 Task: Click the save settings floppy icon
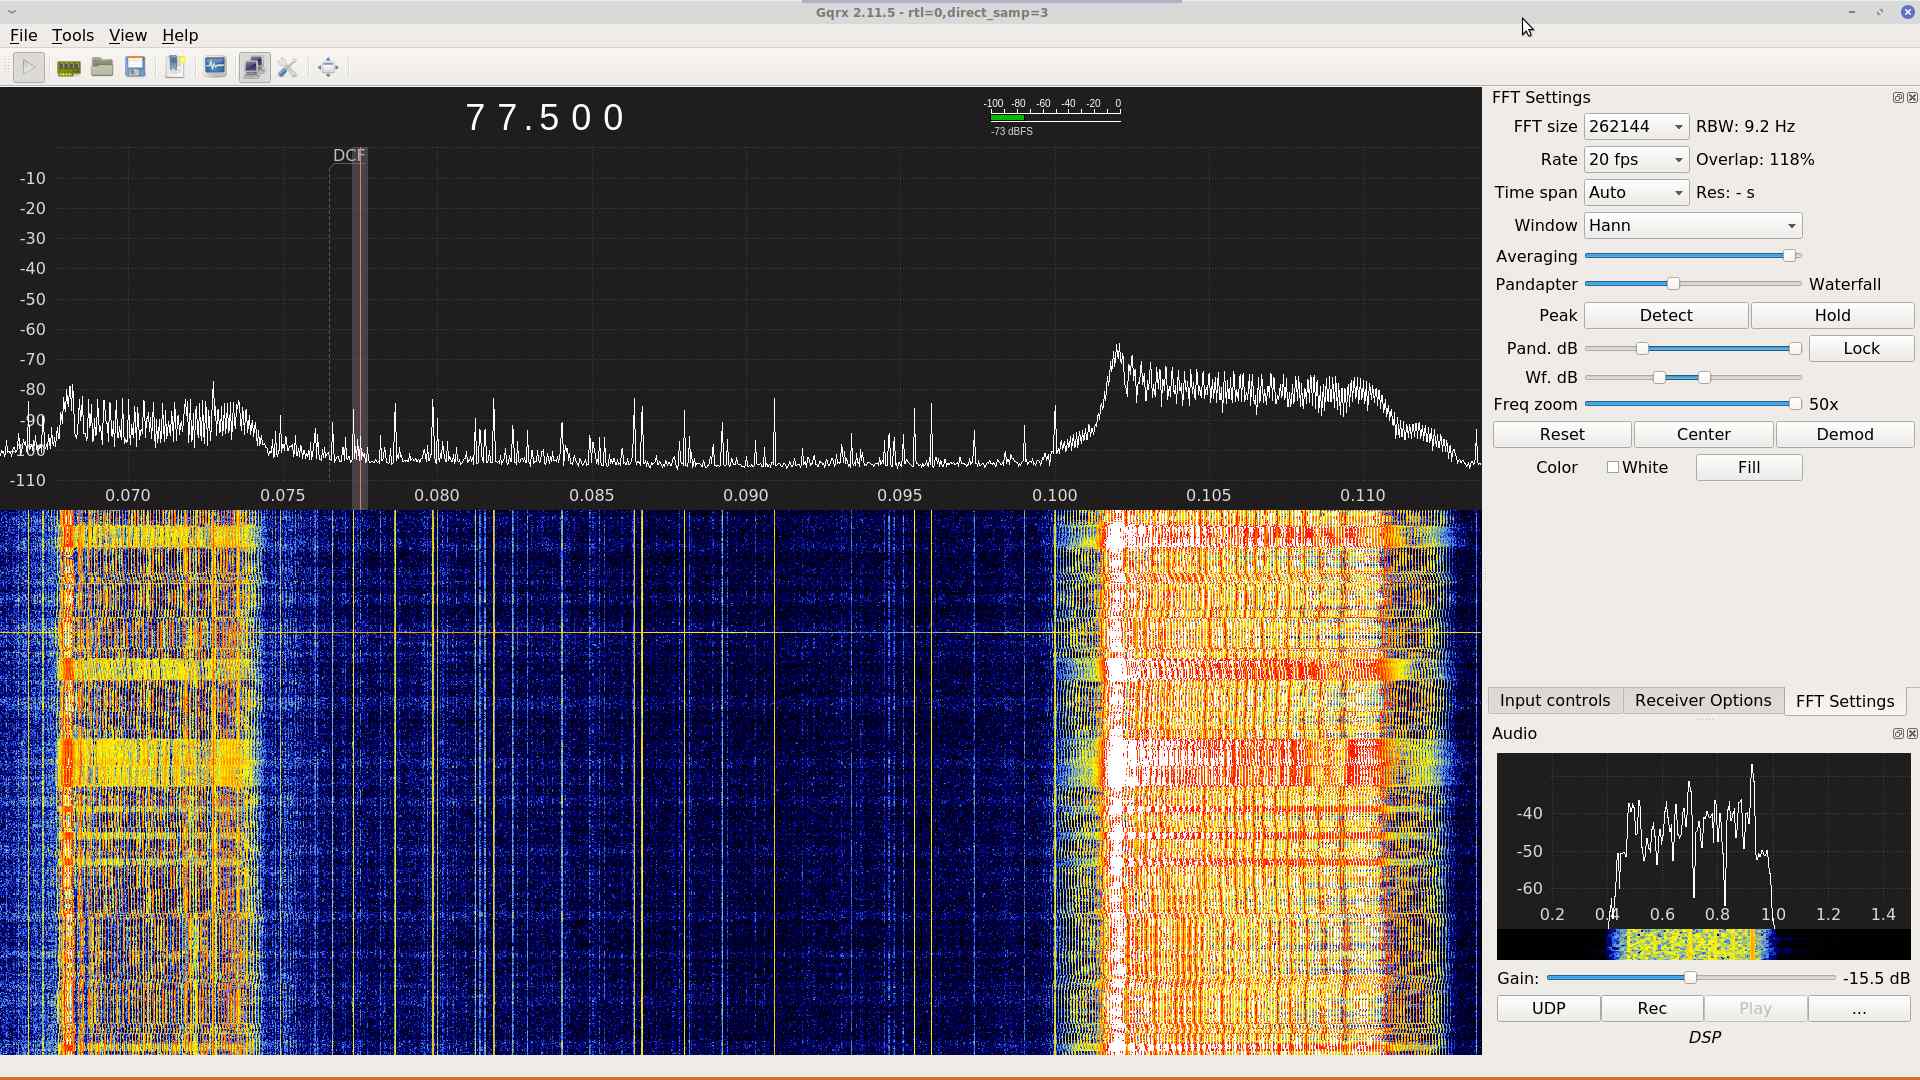pos(135,67)
